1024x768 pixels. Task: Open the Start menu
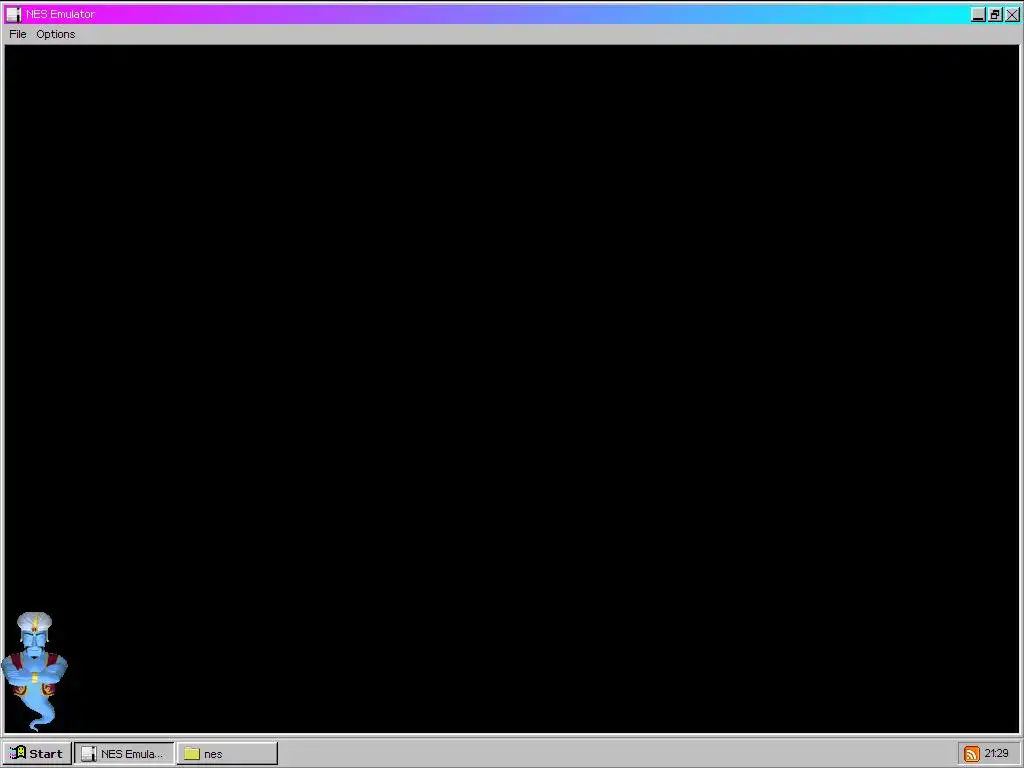[37, 754]
